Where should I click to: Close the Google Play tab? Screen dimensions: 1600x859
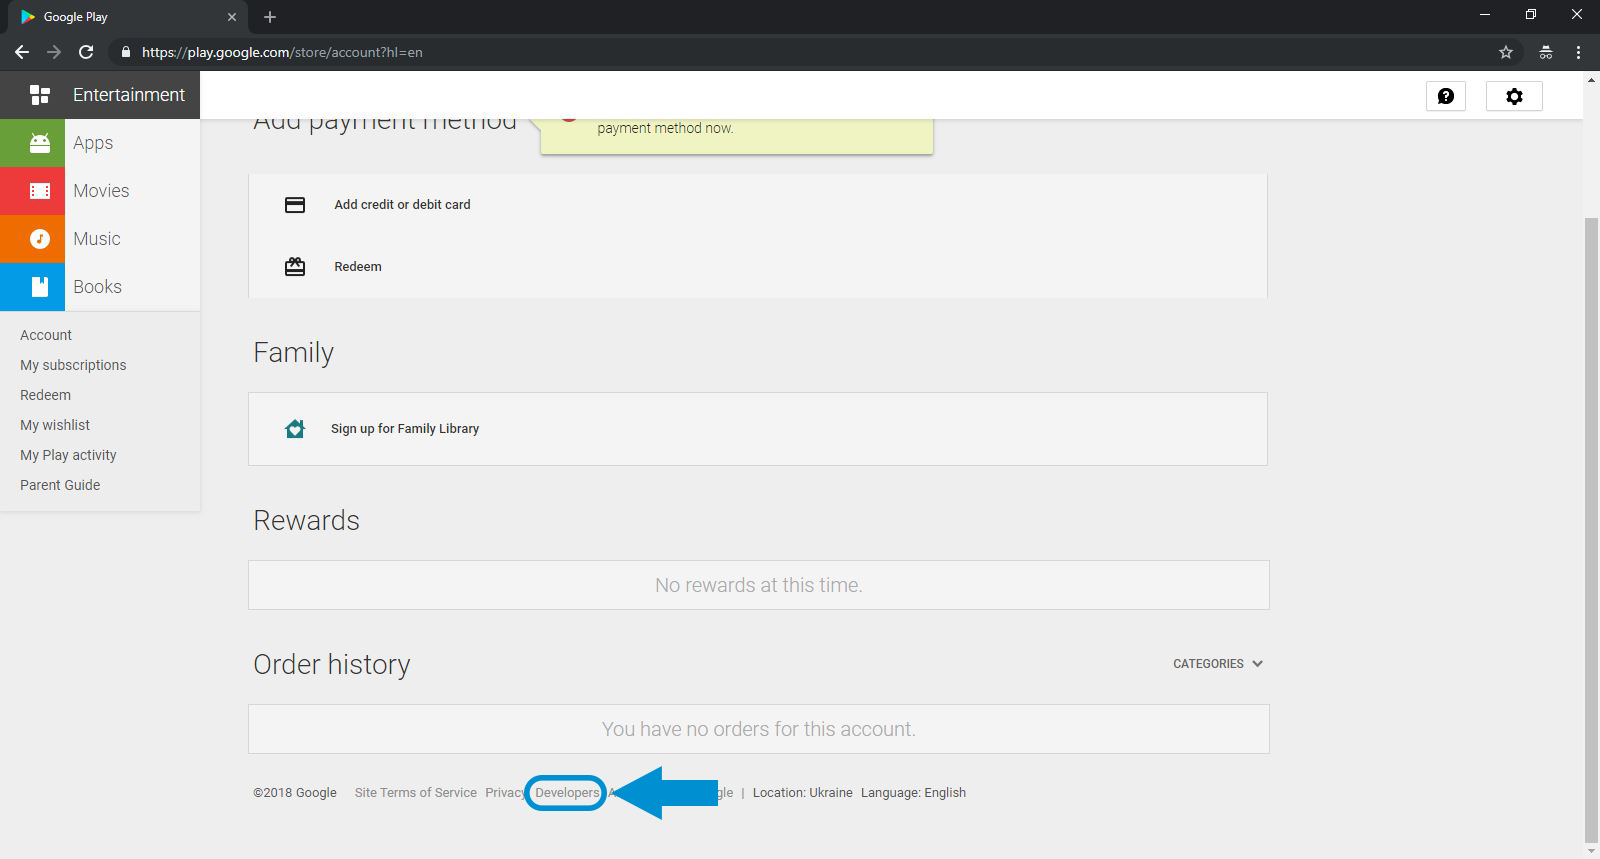tap(232, 17)
